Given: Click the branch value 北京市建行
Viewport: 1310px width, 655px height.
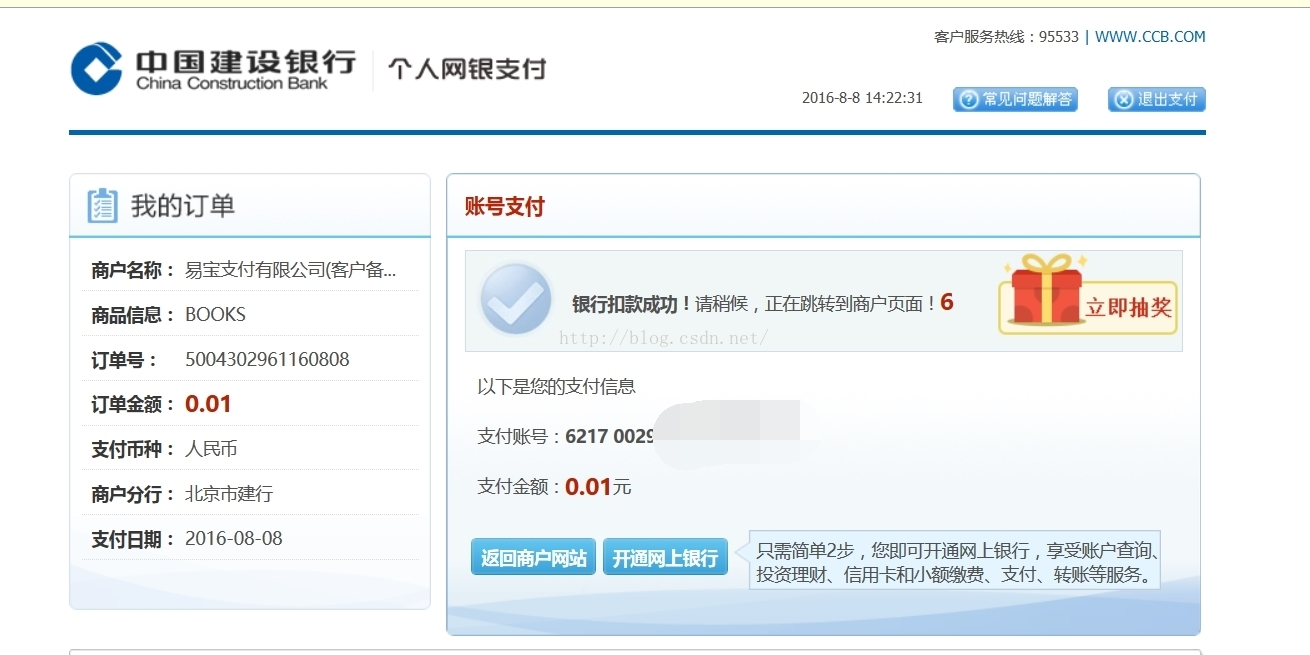Looking at the screenshot, I should click(x=229, y=494).
